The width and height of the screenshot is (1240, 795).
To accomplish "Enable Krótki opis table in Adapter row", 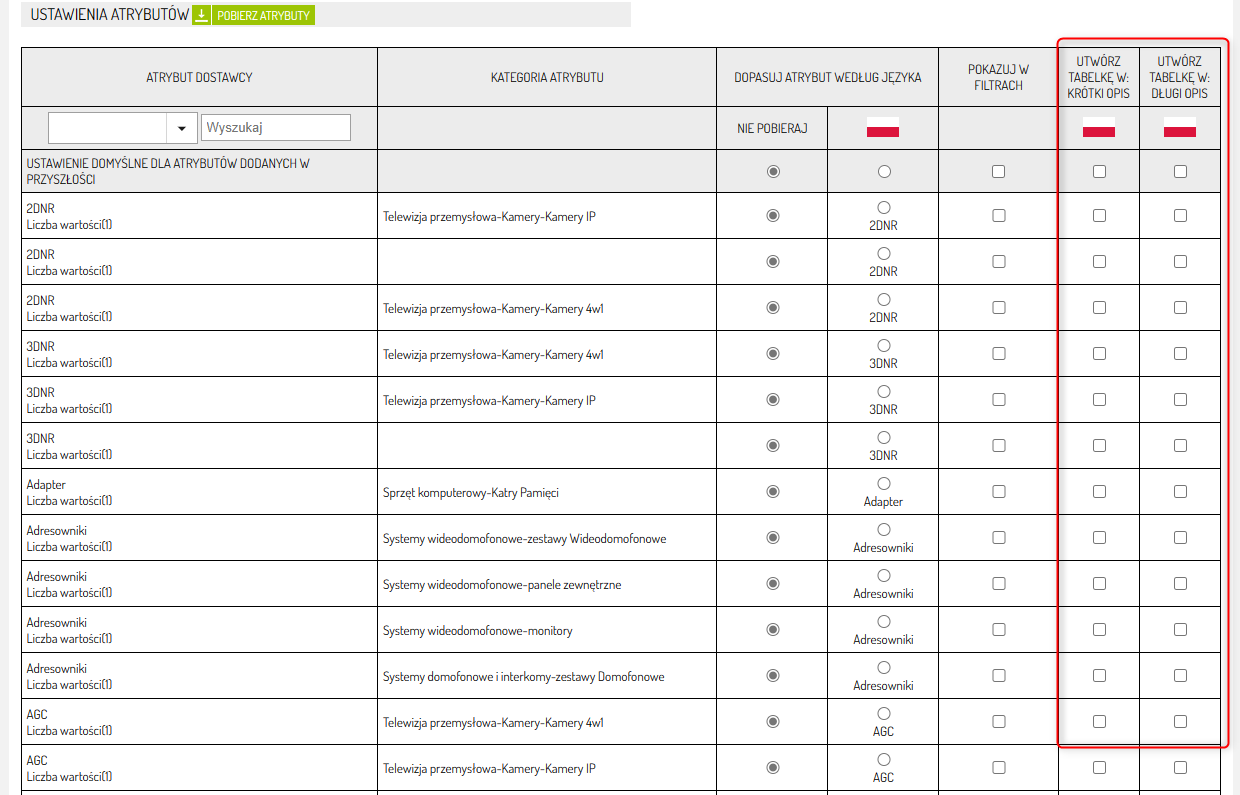I will click(1099, 491).
